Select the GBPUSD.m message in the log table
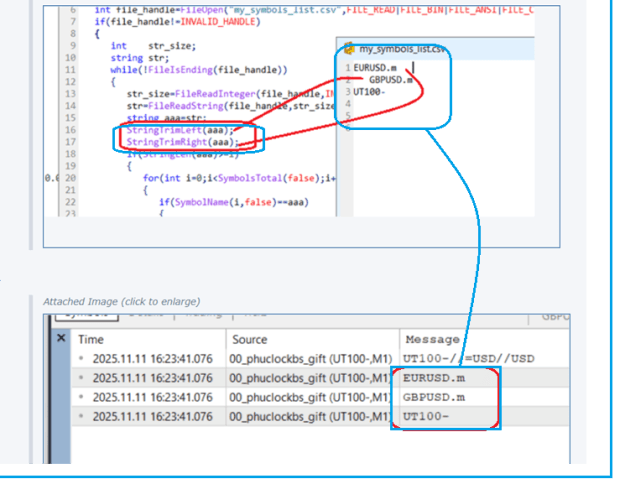 click(x=434, y=397)
